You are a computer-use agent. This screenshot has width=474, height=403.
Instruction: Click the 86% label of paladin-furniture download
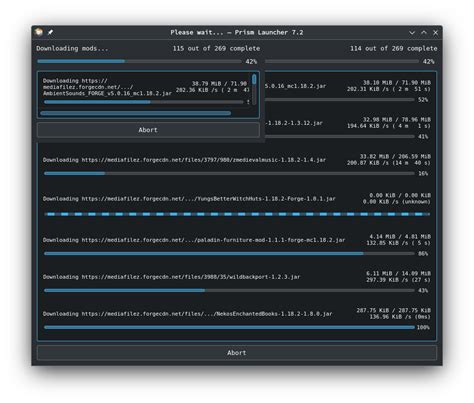[423, 254]
